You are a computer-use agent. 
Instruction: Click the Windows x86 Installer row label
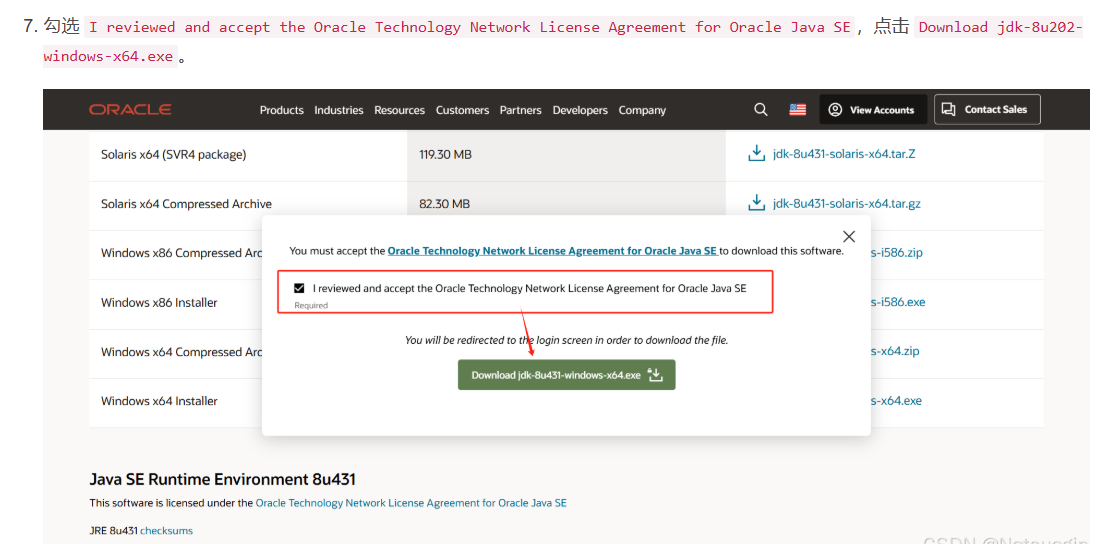(159, 303)
